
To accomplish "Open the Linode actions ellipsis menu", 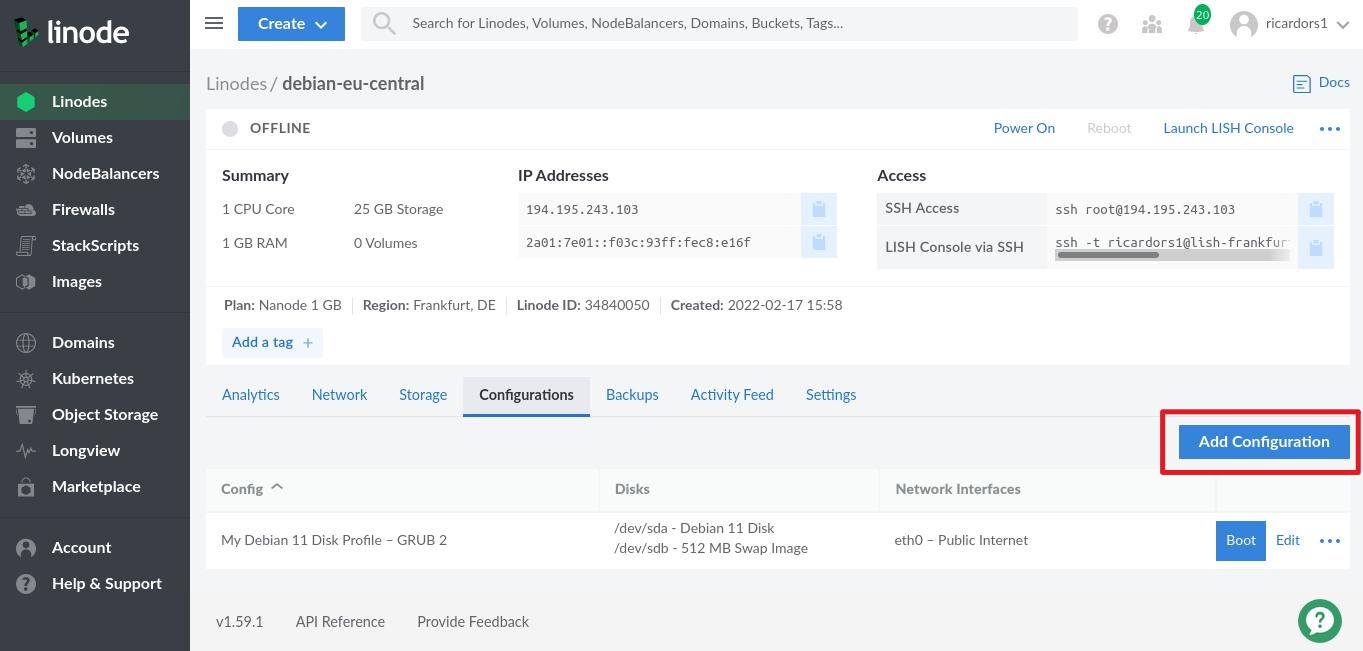I will pos(1330,128).
